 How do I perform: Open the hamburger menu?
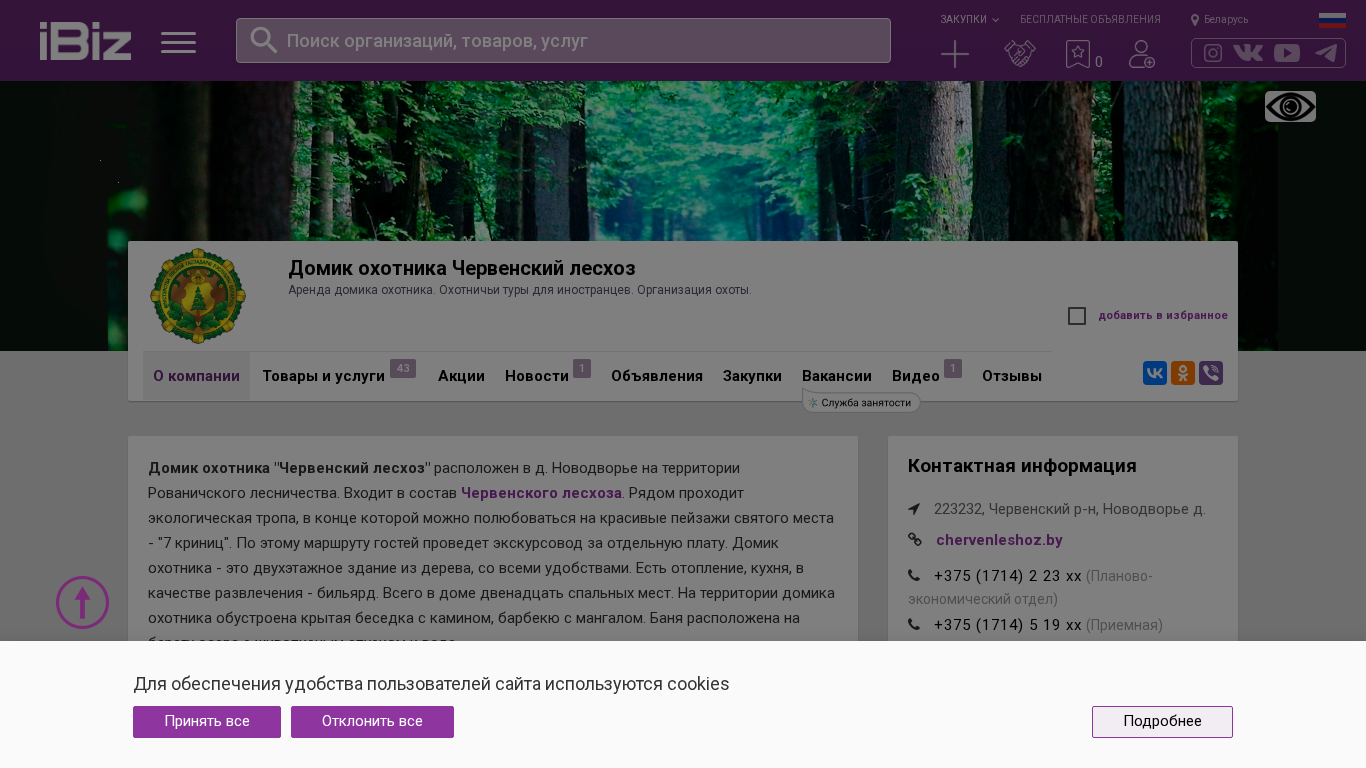(178, 42)
